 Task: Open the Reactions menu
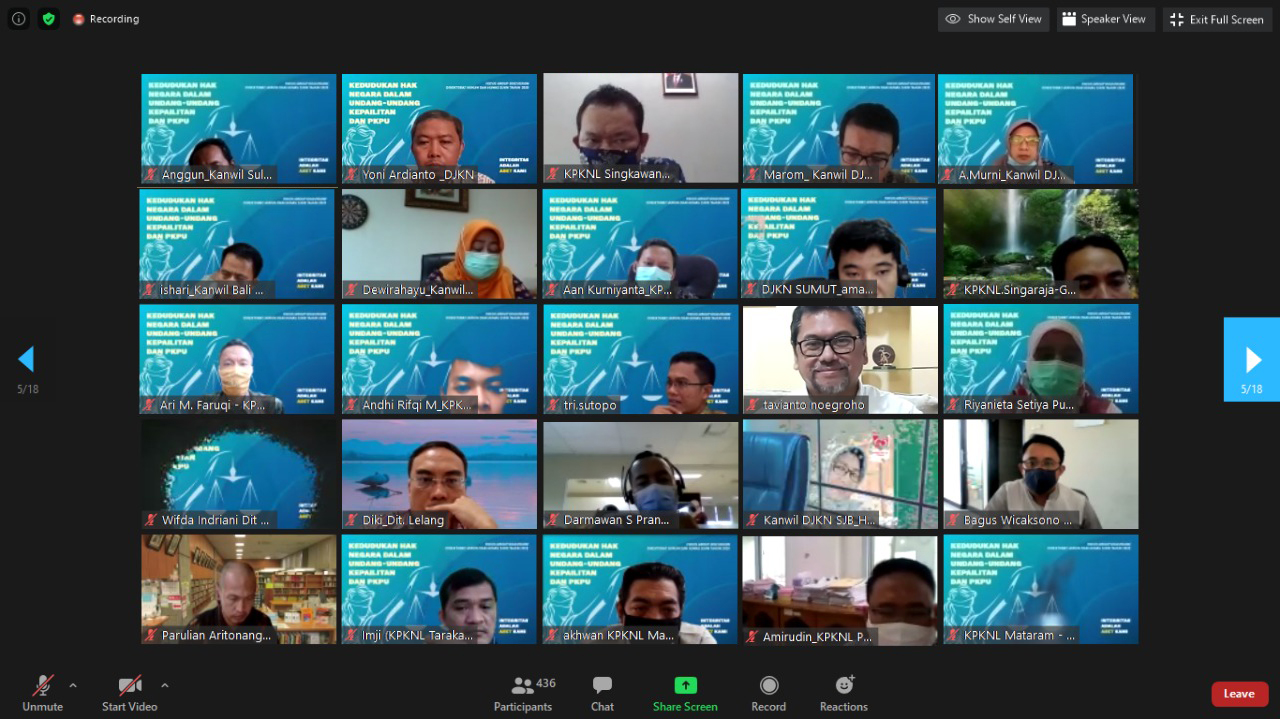(x=844, y=693)
